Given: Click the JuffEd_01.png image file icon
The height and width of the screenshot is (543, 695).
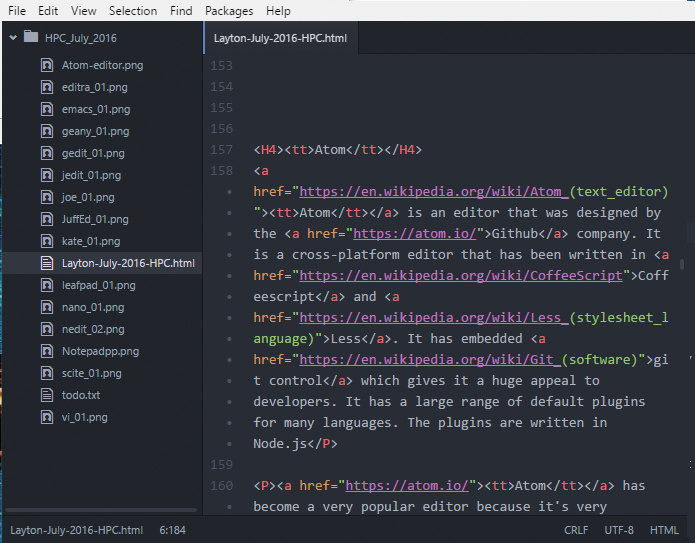Looking at the screenshot, I should 47,219.
